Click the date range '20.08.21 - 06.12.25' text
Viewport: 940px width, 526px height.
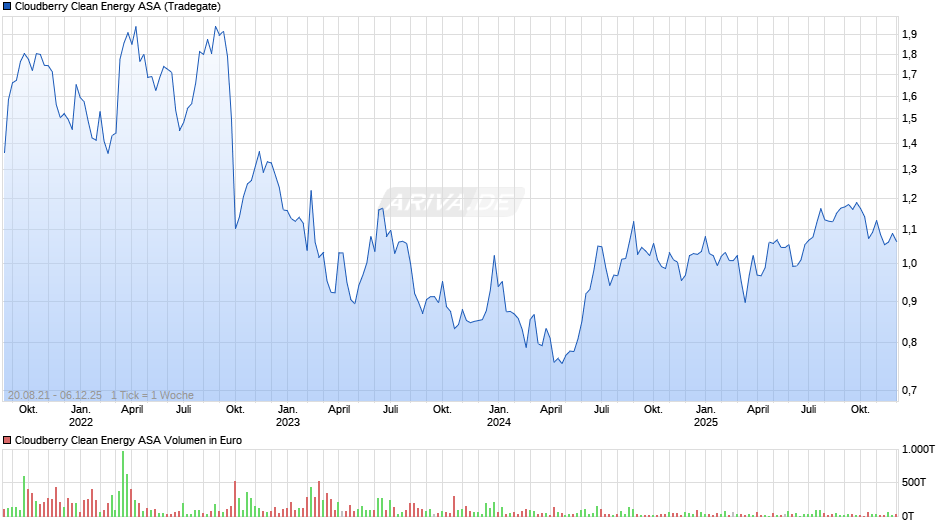point(55,395)
